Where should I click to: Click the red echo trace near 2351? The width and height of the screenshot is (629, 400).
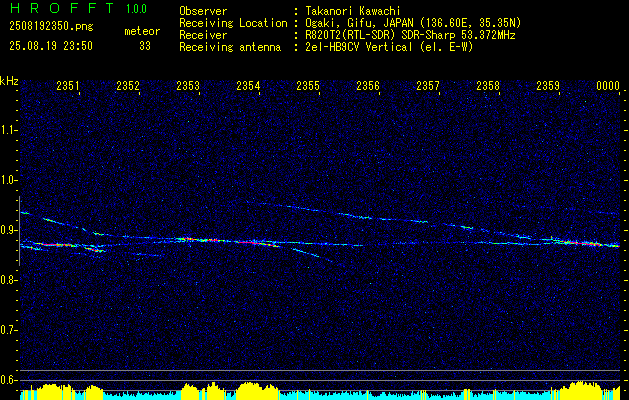click(54, 244)
